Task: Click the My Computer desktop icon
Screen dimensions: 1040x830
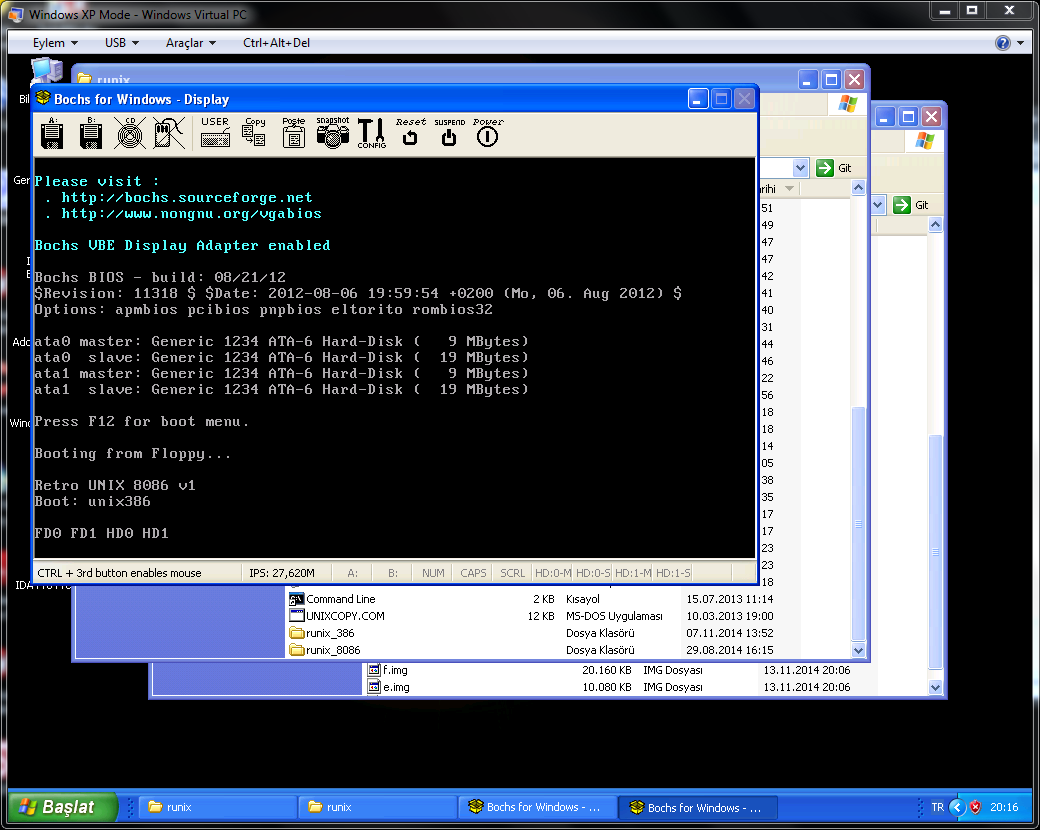Action: 46,72
